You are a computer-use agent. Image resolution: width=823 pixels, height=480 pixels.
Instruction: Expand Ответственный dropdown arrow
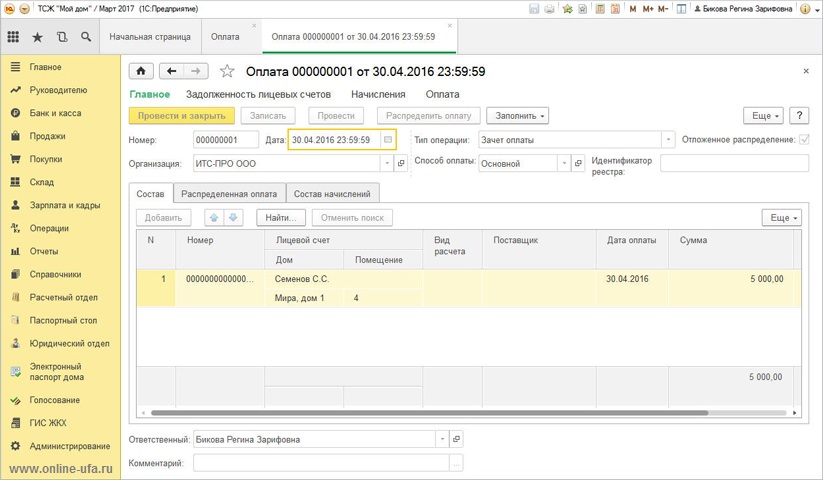442,439
